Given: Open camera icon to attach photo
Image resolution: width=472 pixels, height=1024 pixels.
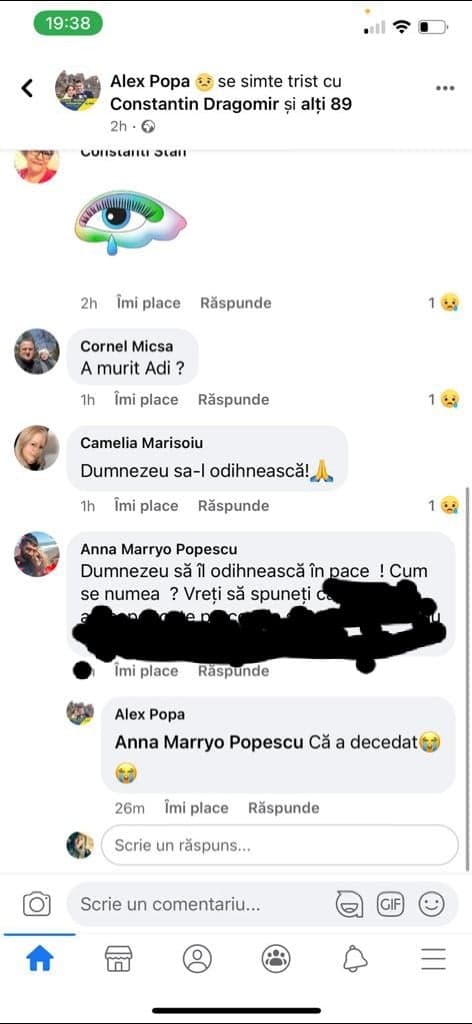Looking at the screenshot, I should tap(37, 904).
